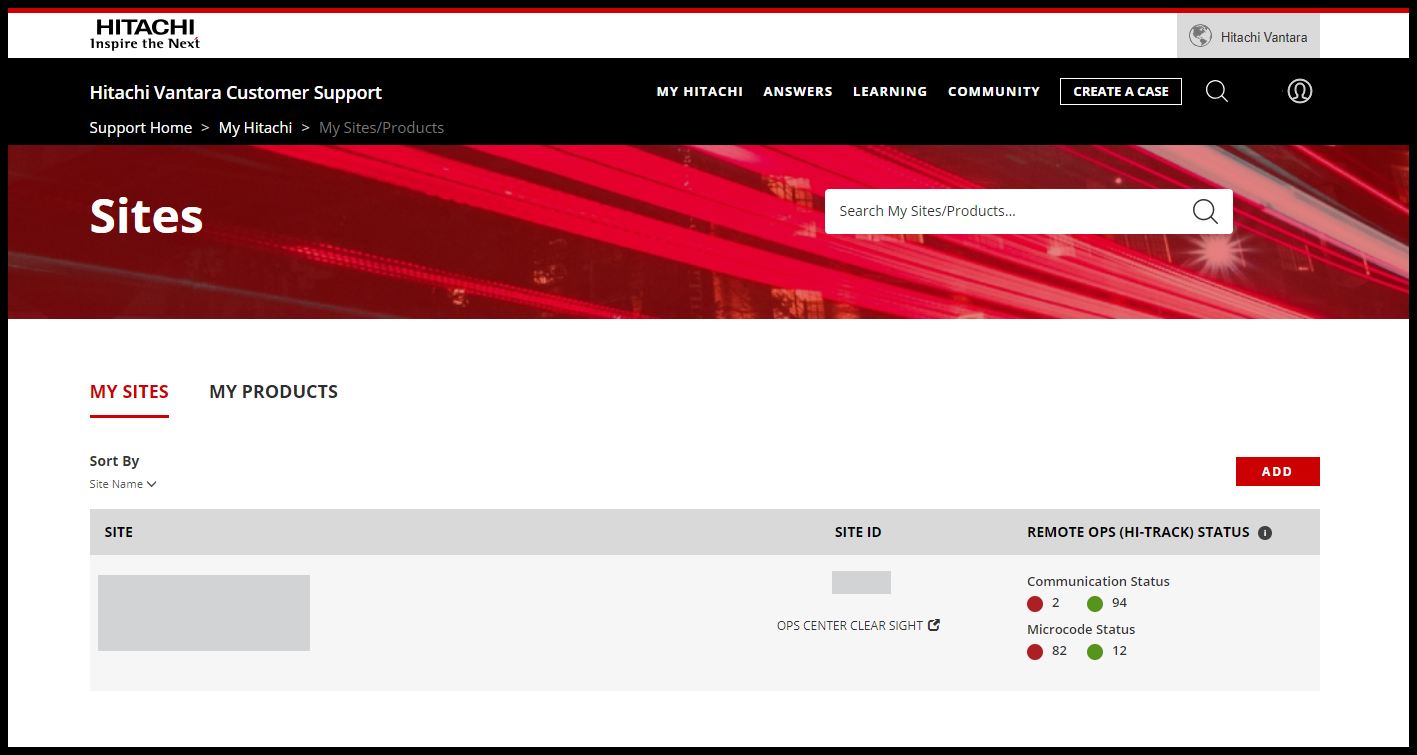Go to Support Home breadcrumb
Viewport: 1417px width, 755px height.
tap(141, 128)
